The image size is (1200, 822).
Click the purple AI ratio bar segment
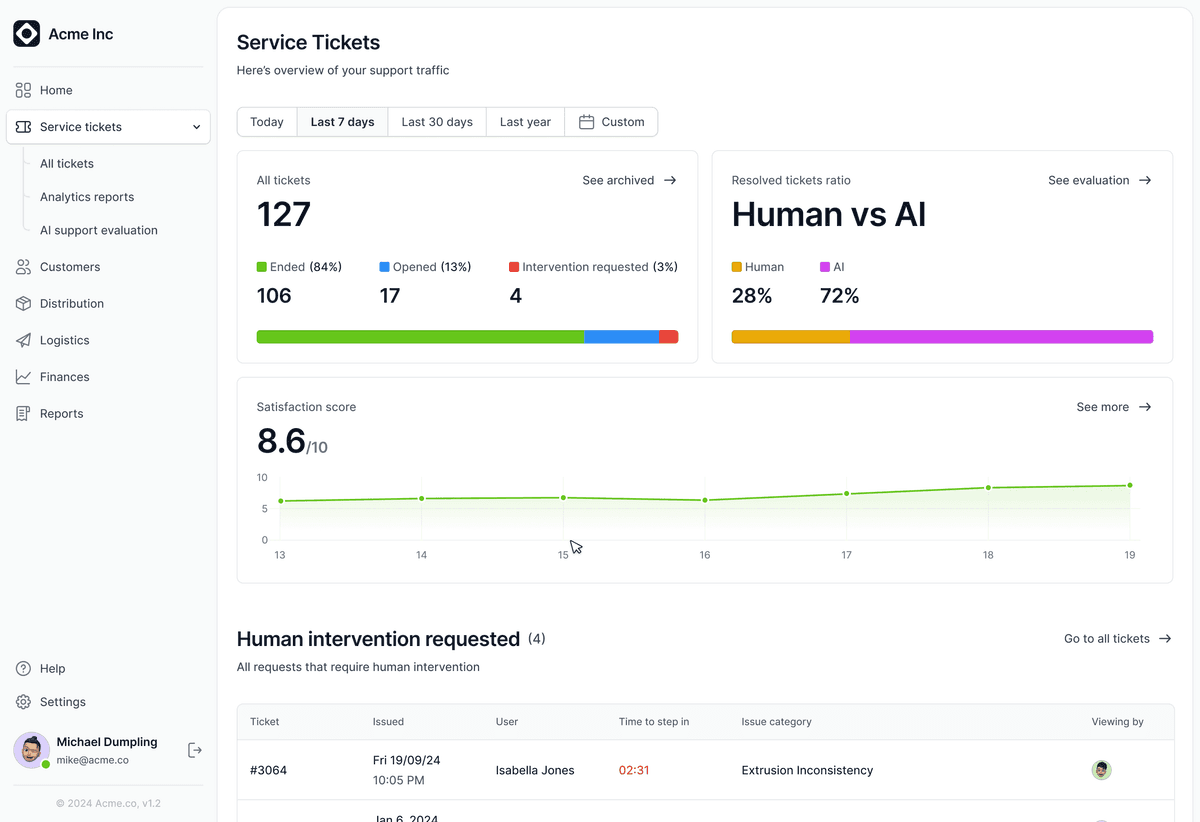(x=1001, y=337)
